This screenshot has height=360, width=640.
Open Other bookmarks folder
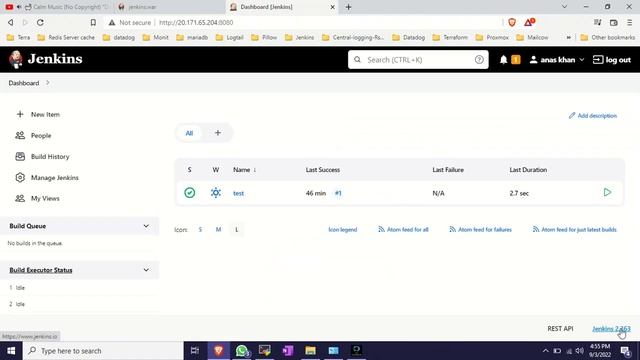(608, 37)
